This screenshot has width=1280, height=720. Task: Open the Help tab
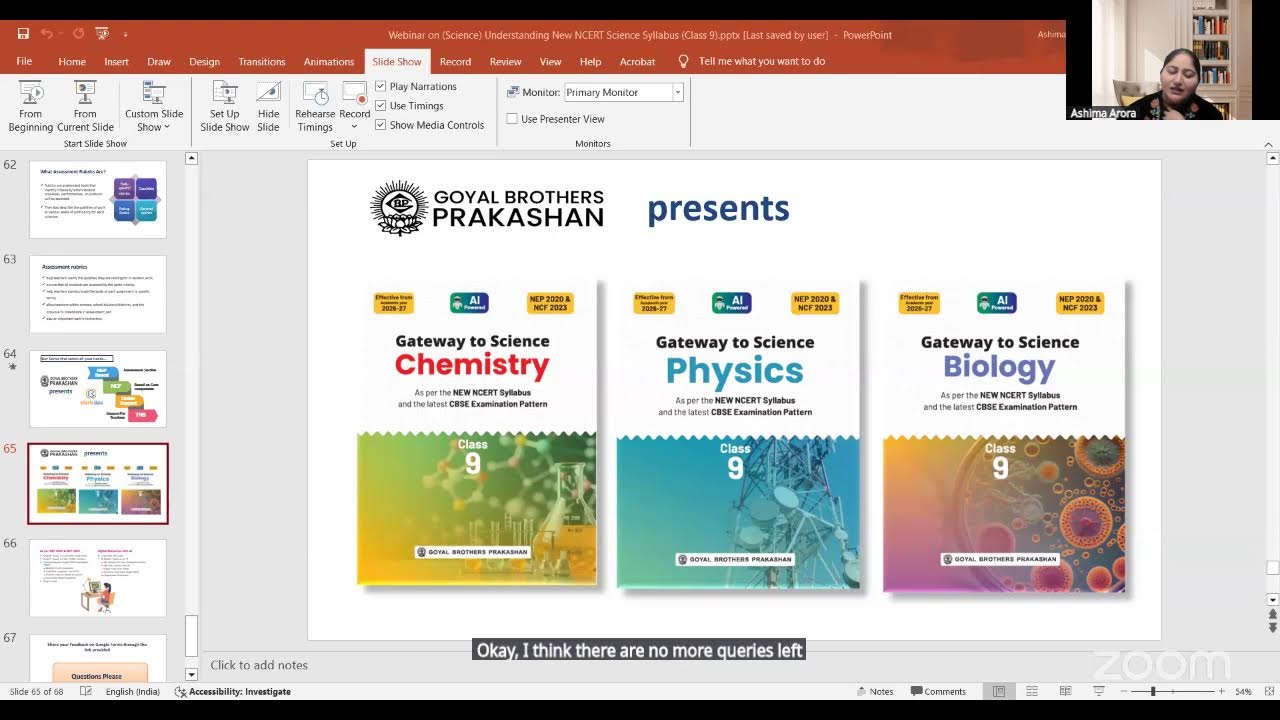590,61
